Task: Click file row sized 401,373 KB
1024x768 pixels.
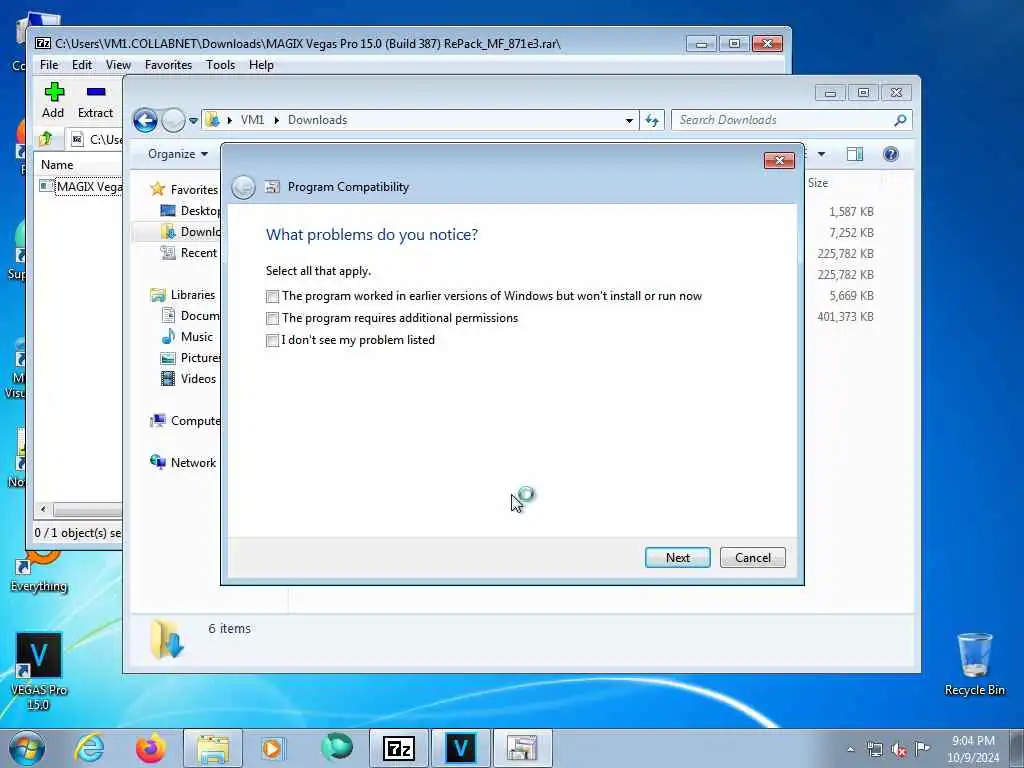Action: click(x=845, y=317)
